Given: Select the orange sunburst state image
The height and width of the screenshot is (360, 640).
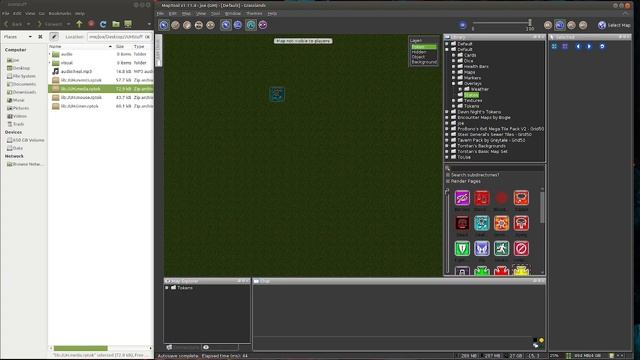Looking at the screenshot, I should coord(501,223).
